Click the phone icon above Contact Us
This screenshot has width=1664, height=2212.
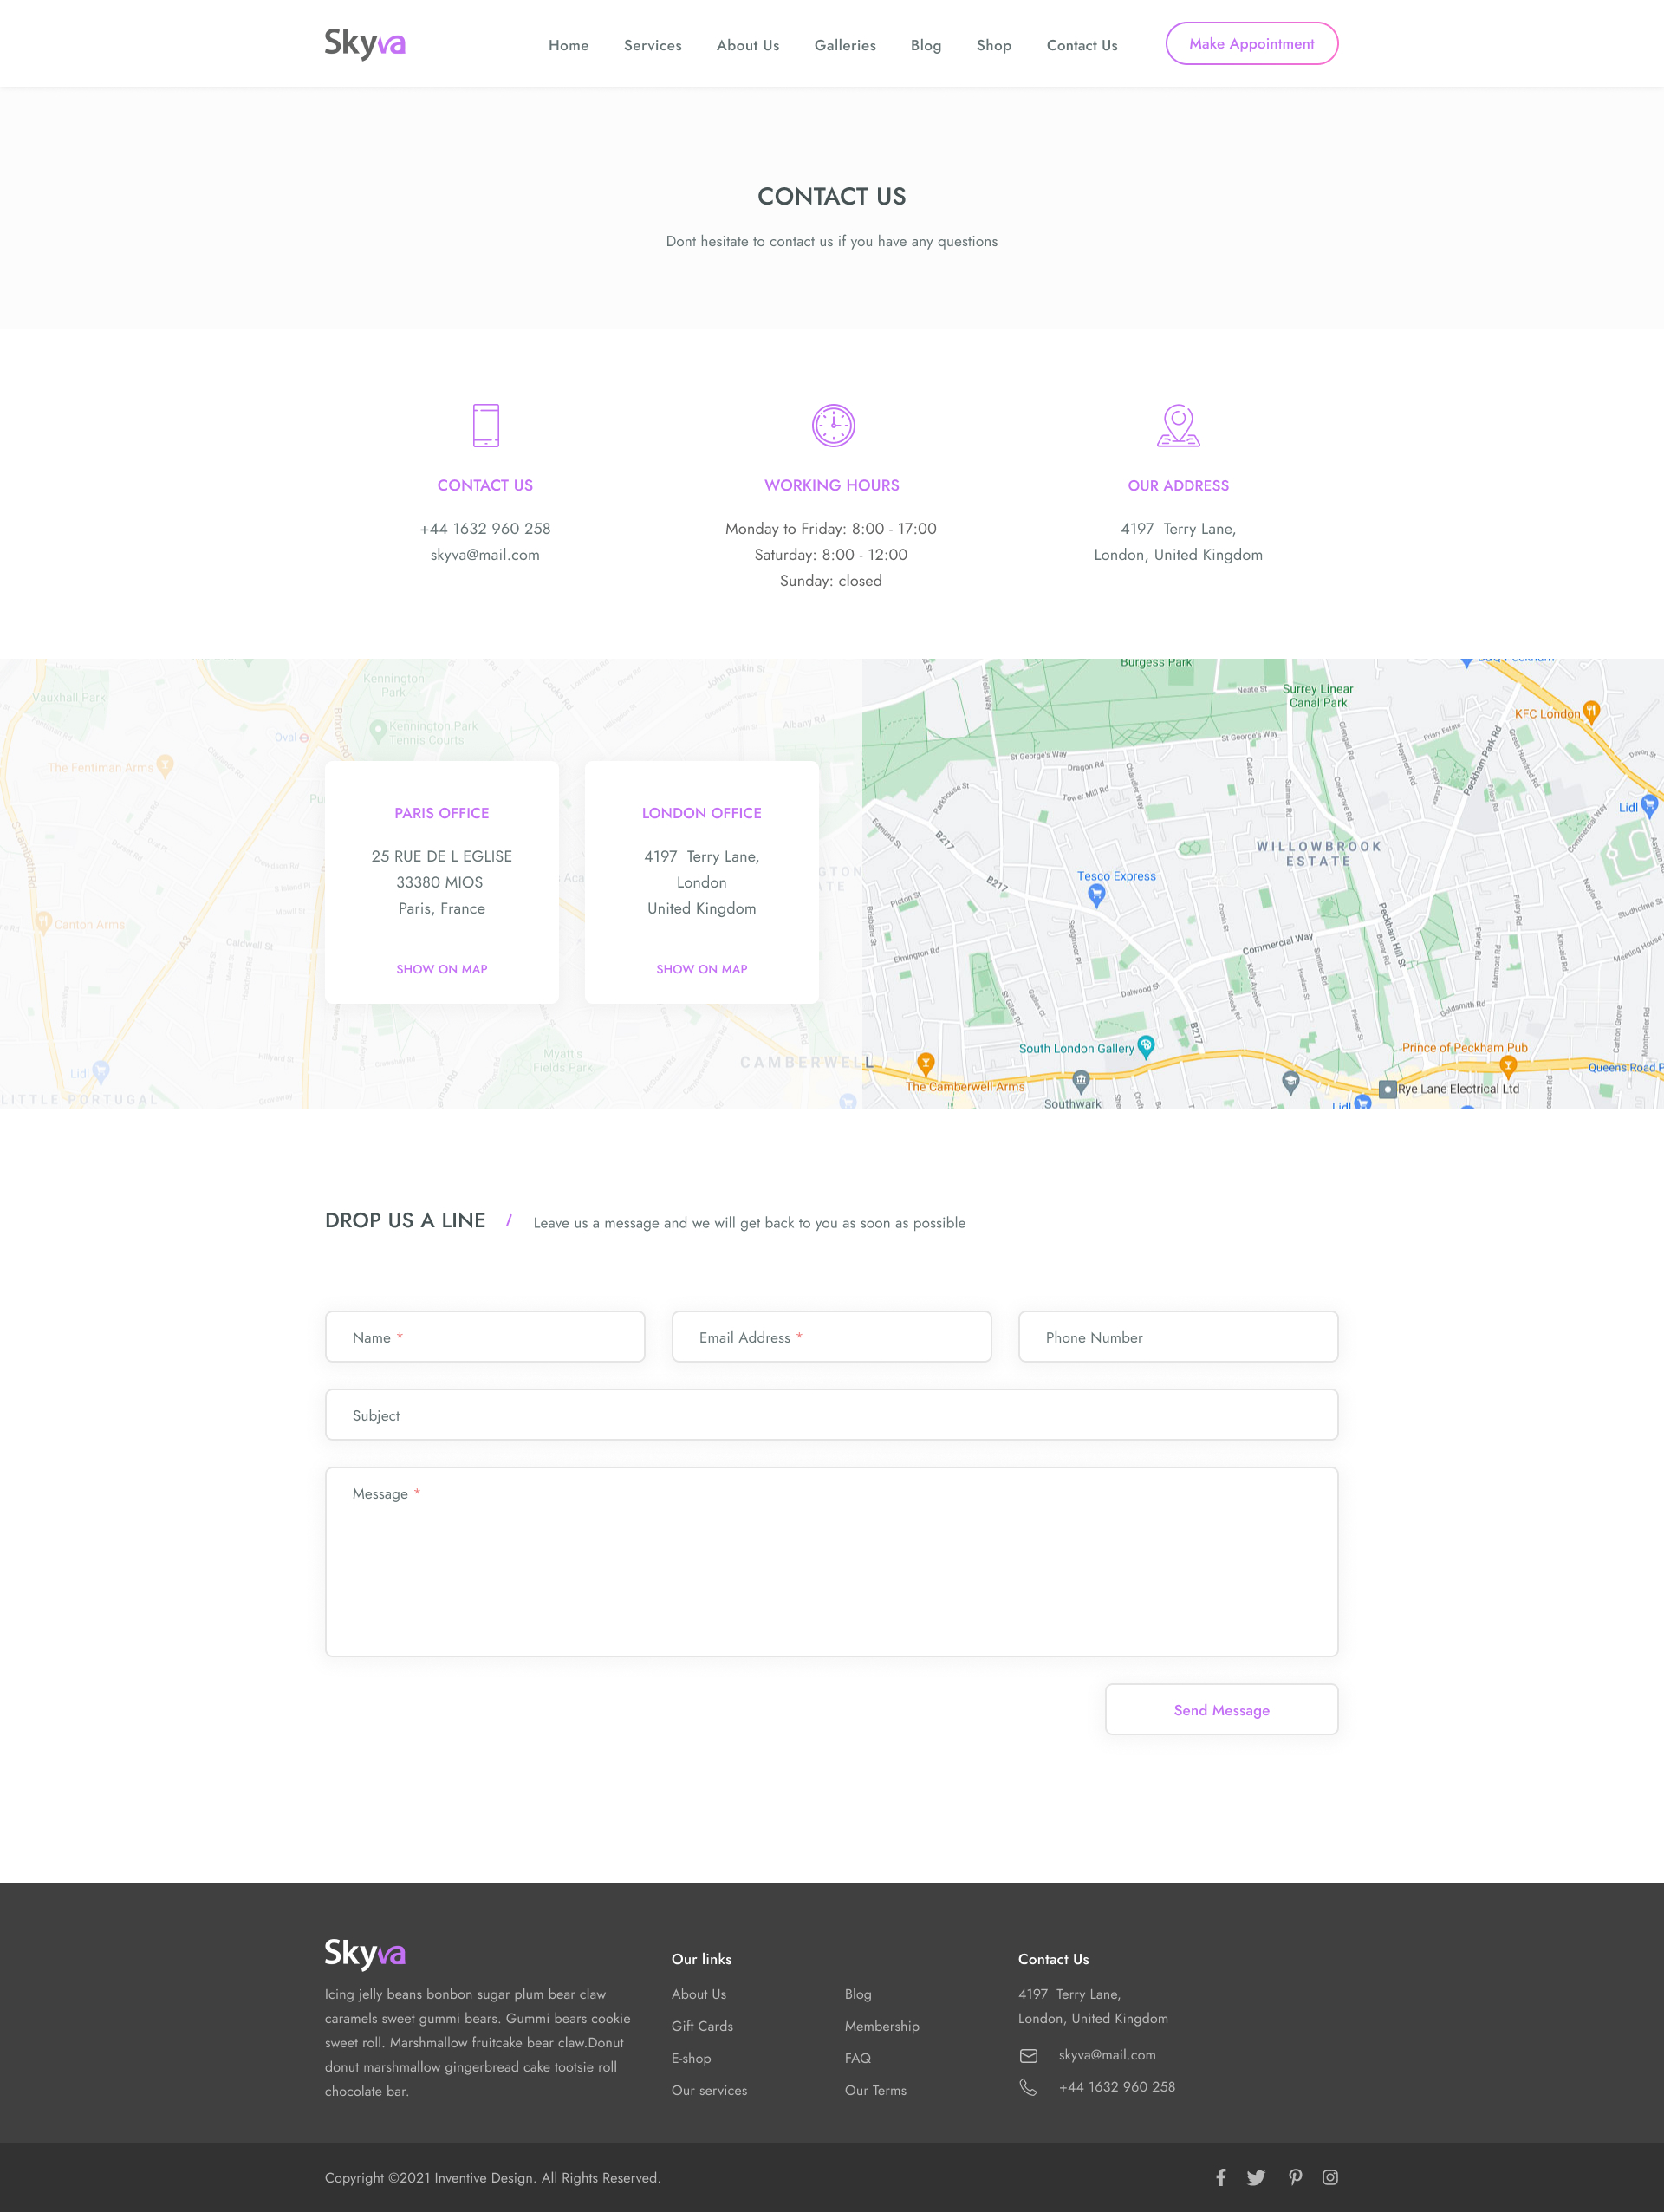[x=485, y=425]
